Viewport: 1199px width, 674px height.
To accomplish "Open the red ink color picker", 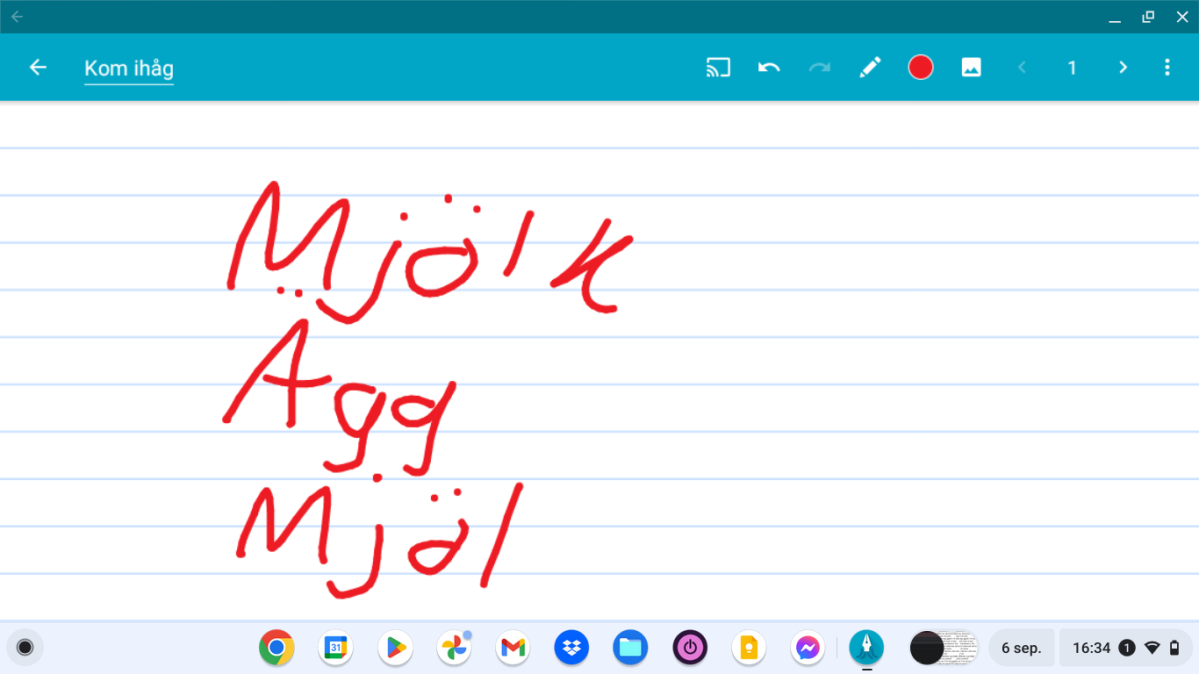I will tap(920, 68).
